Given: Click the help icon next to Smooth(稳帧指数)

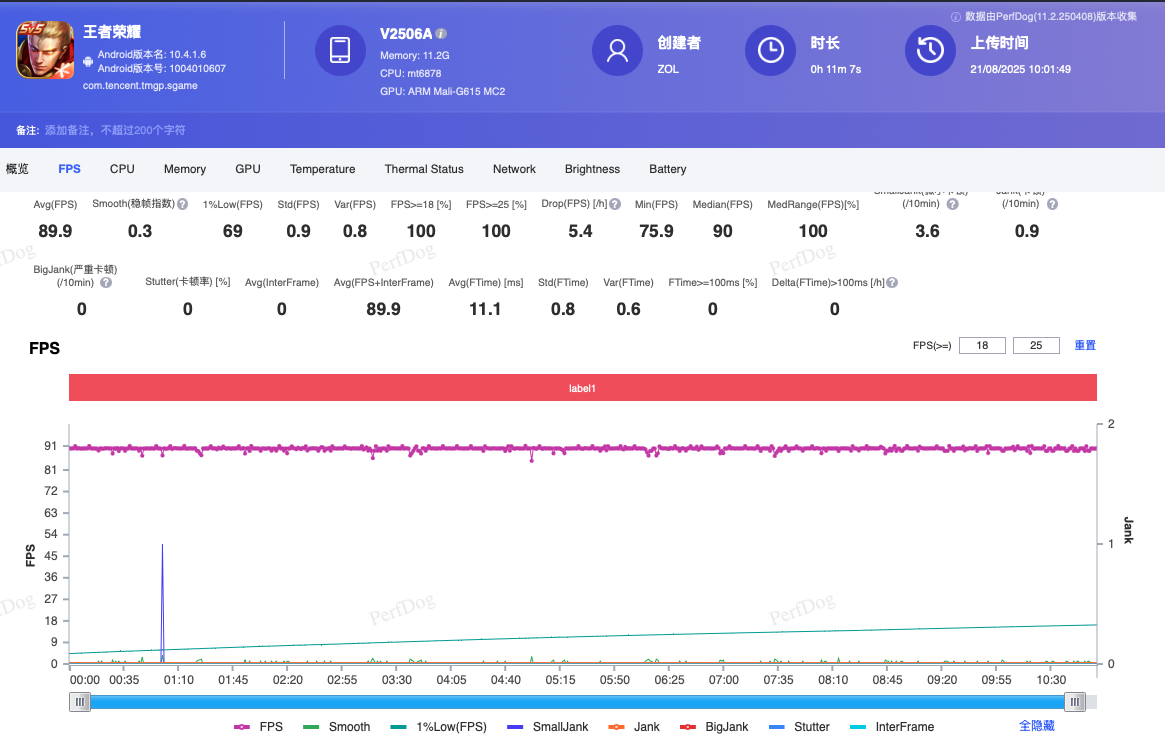Looking at the screenshot, I should 183,204.
